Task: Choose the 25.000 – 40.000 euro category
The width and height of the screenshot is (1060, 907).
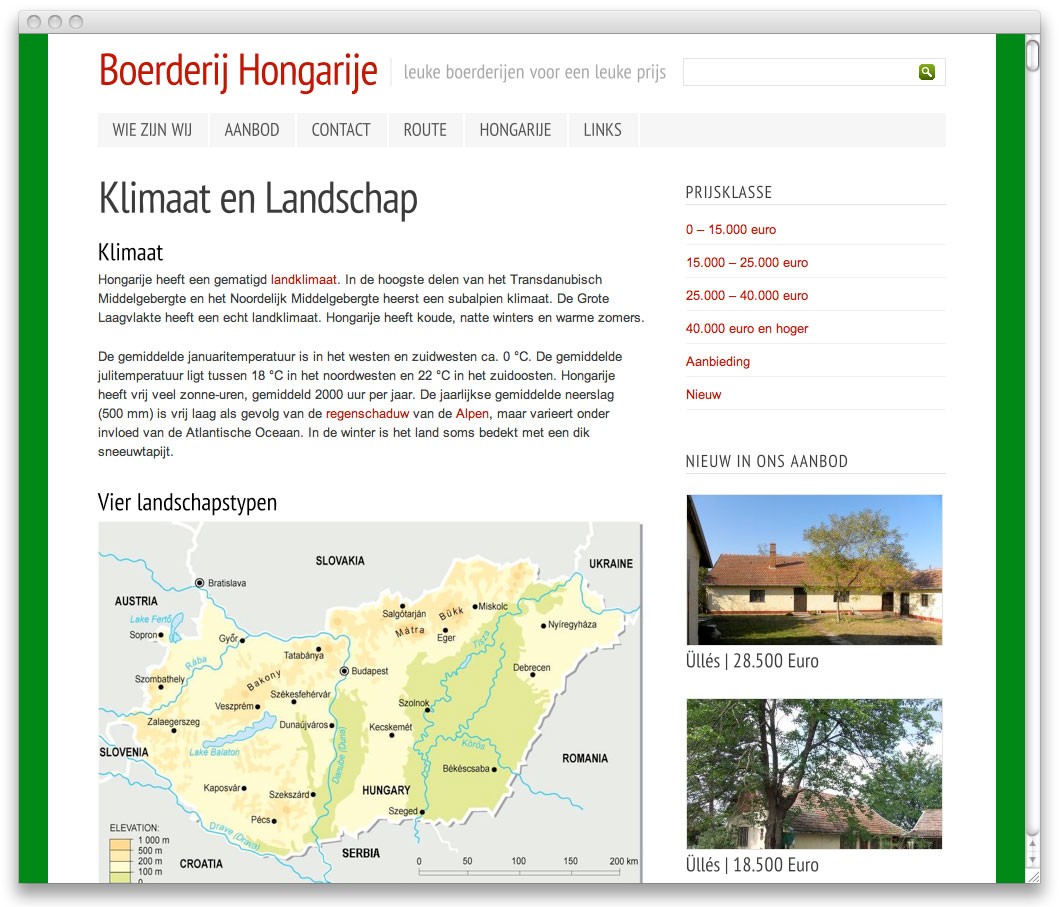Action: click(747, 296)
